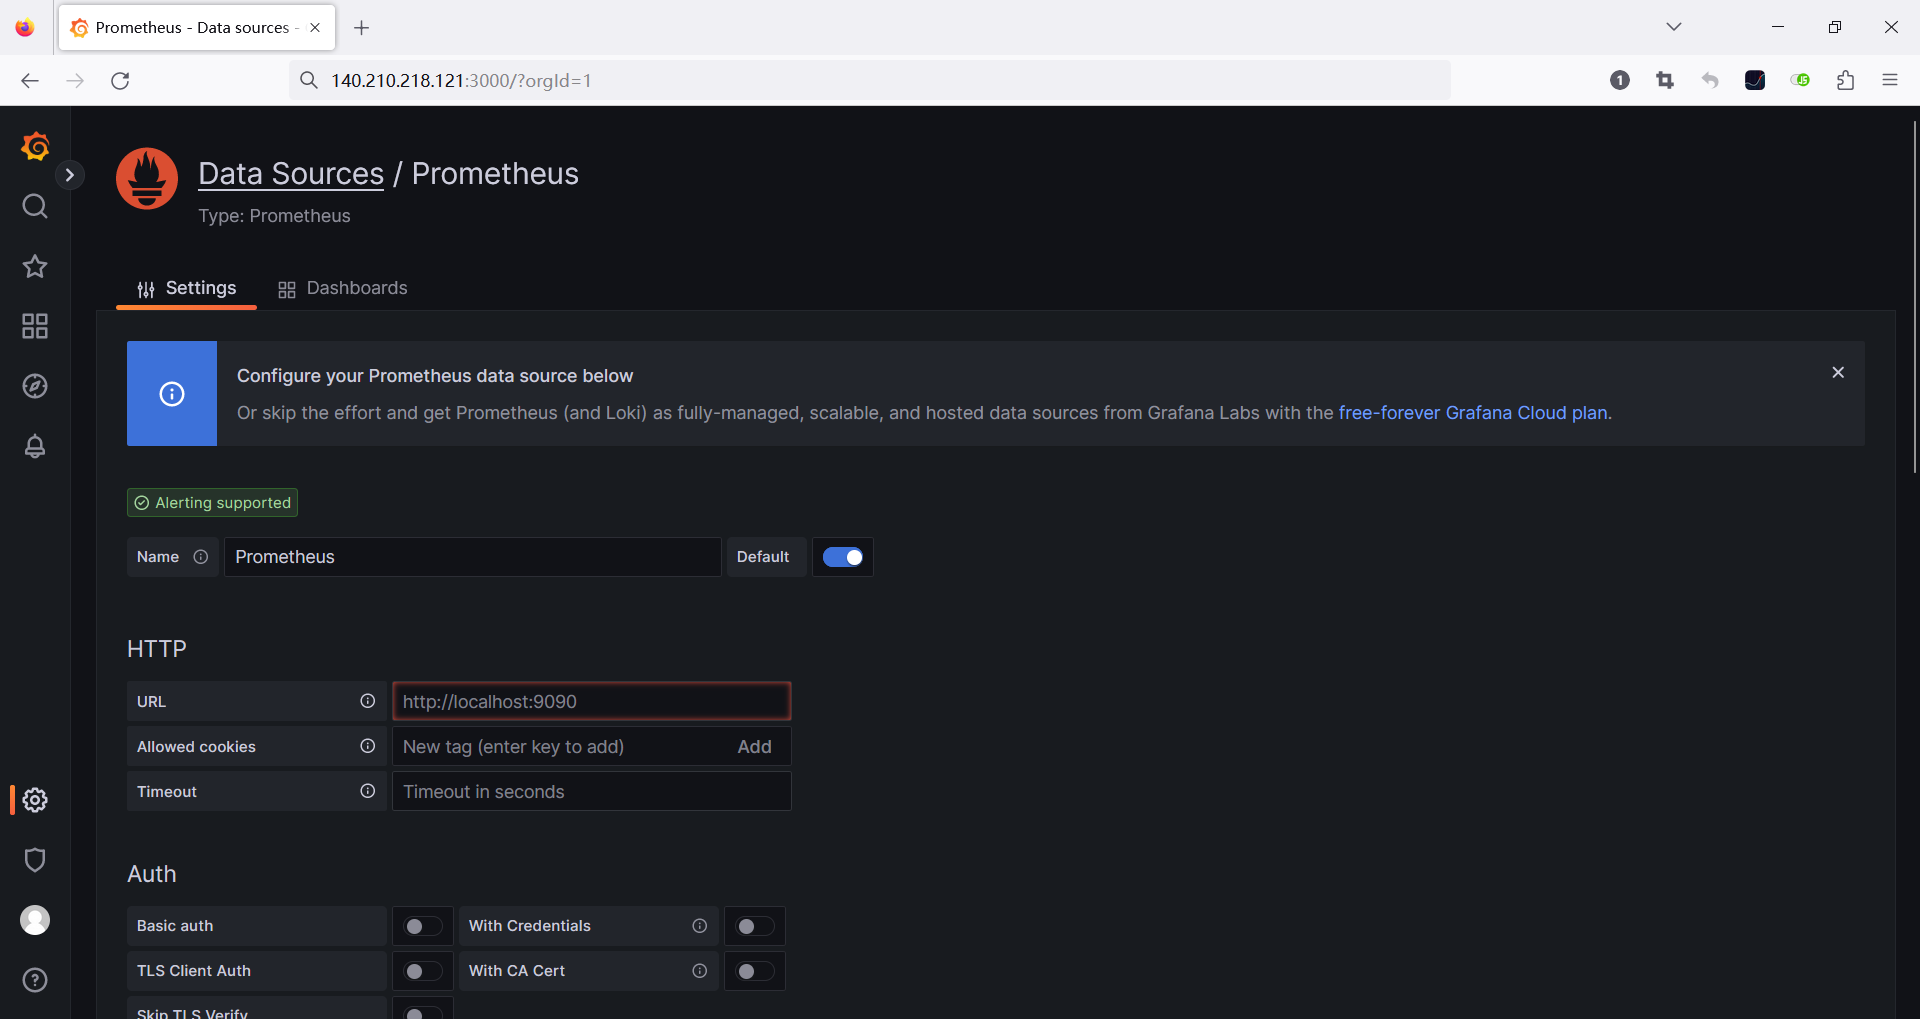The image size is (1920, 1019).
Task: Open the Alerting bell icon
Action: 35,446
